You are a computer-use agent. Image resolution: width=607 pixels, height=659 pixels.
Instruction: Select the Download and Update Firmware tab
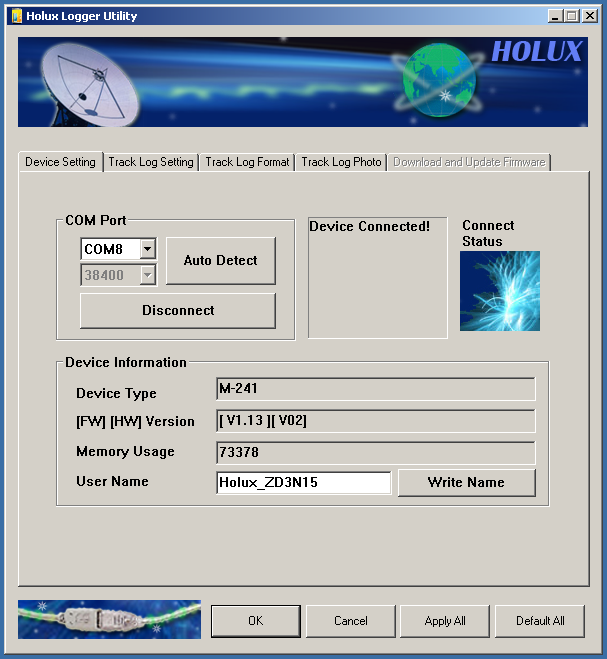[x=469, y=162]
